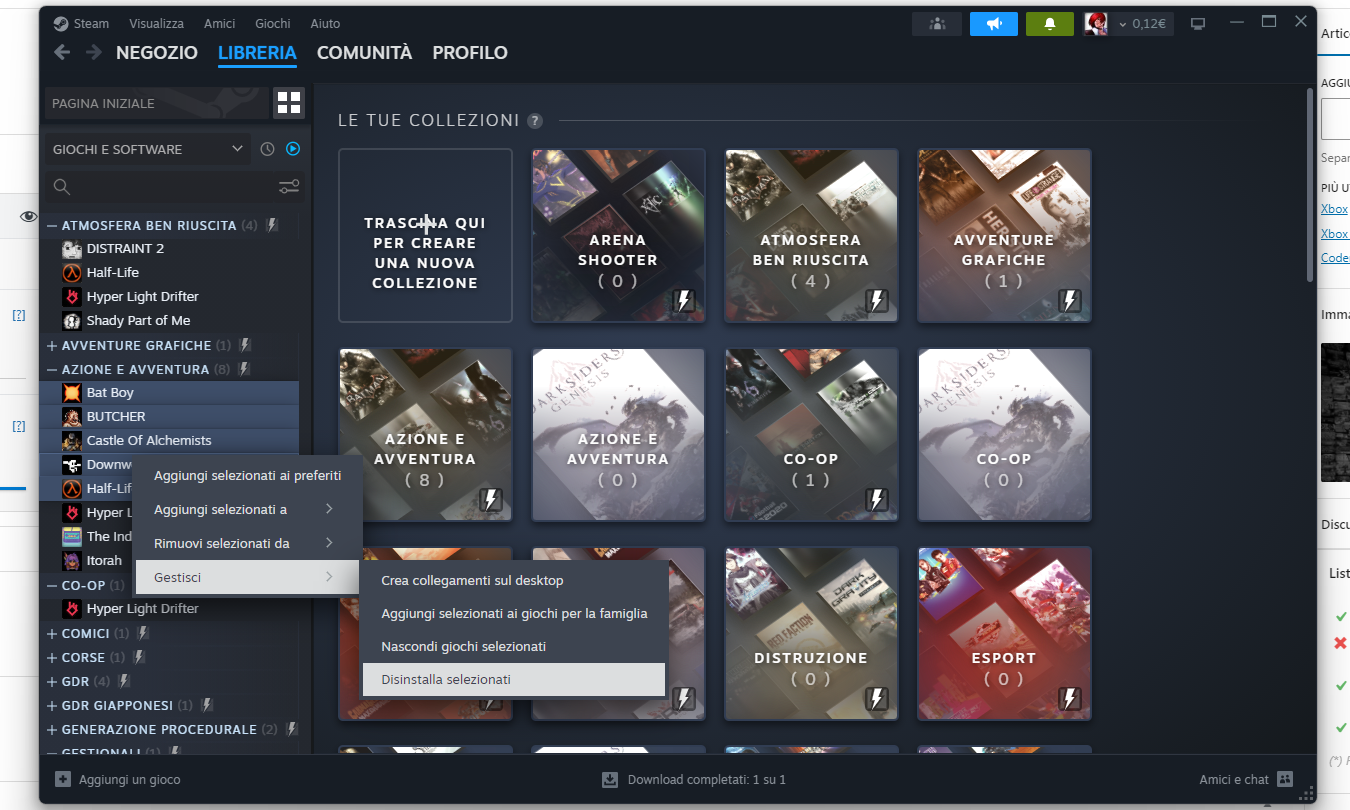Click the collections vertical scrollbar

(x=1310, y=185)
